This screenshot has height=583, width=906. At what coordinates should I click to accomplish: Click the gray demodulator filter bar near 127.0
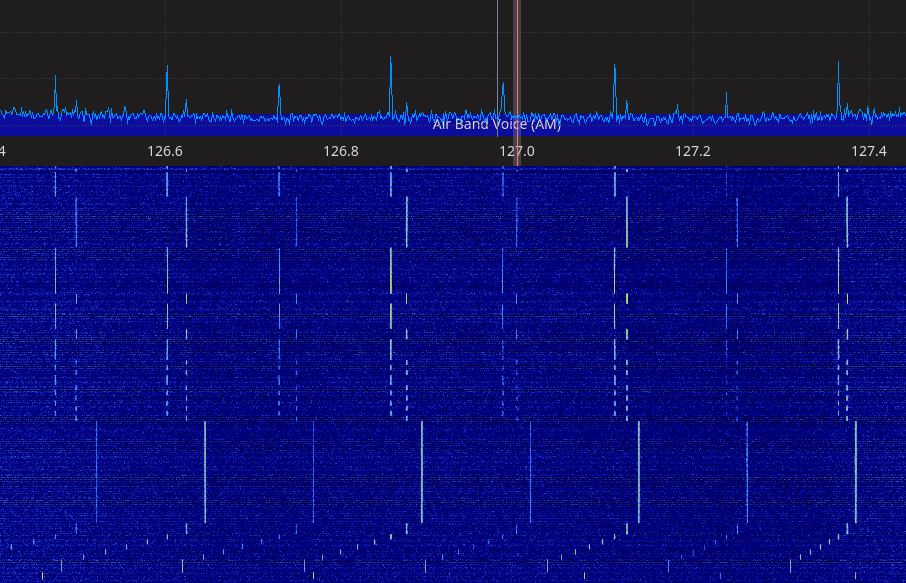[x=517, y=60]
